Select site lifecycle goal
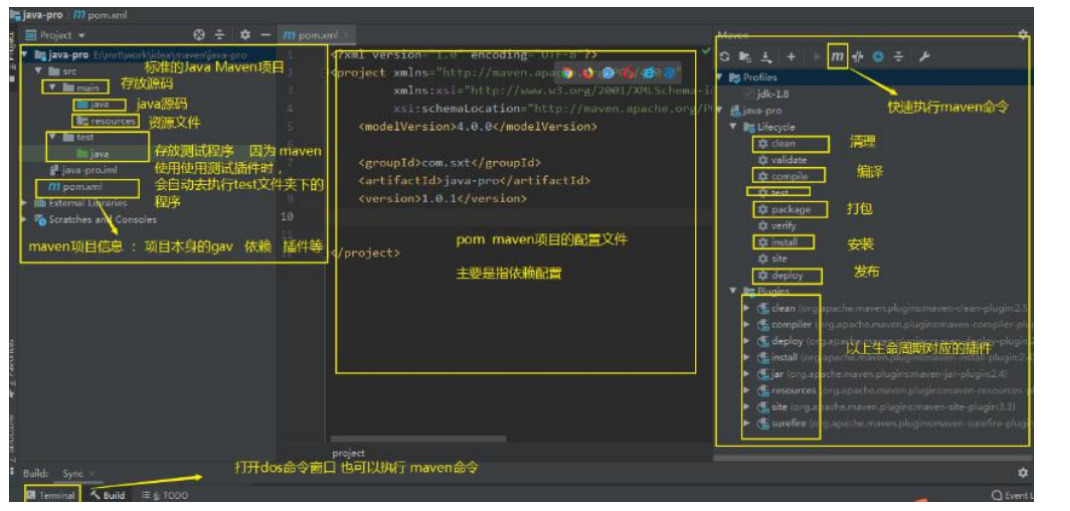 pos(772,259)
